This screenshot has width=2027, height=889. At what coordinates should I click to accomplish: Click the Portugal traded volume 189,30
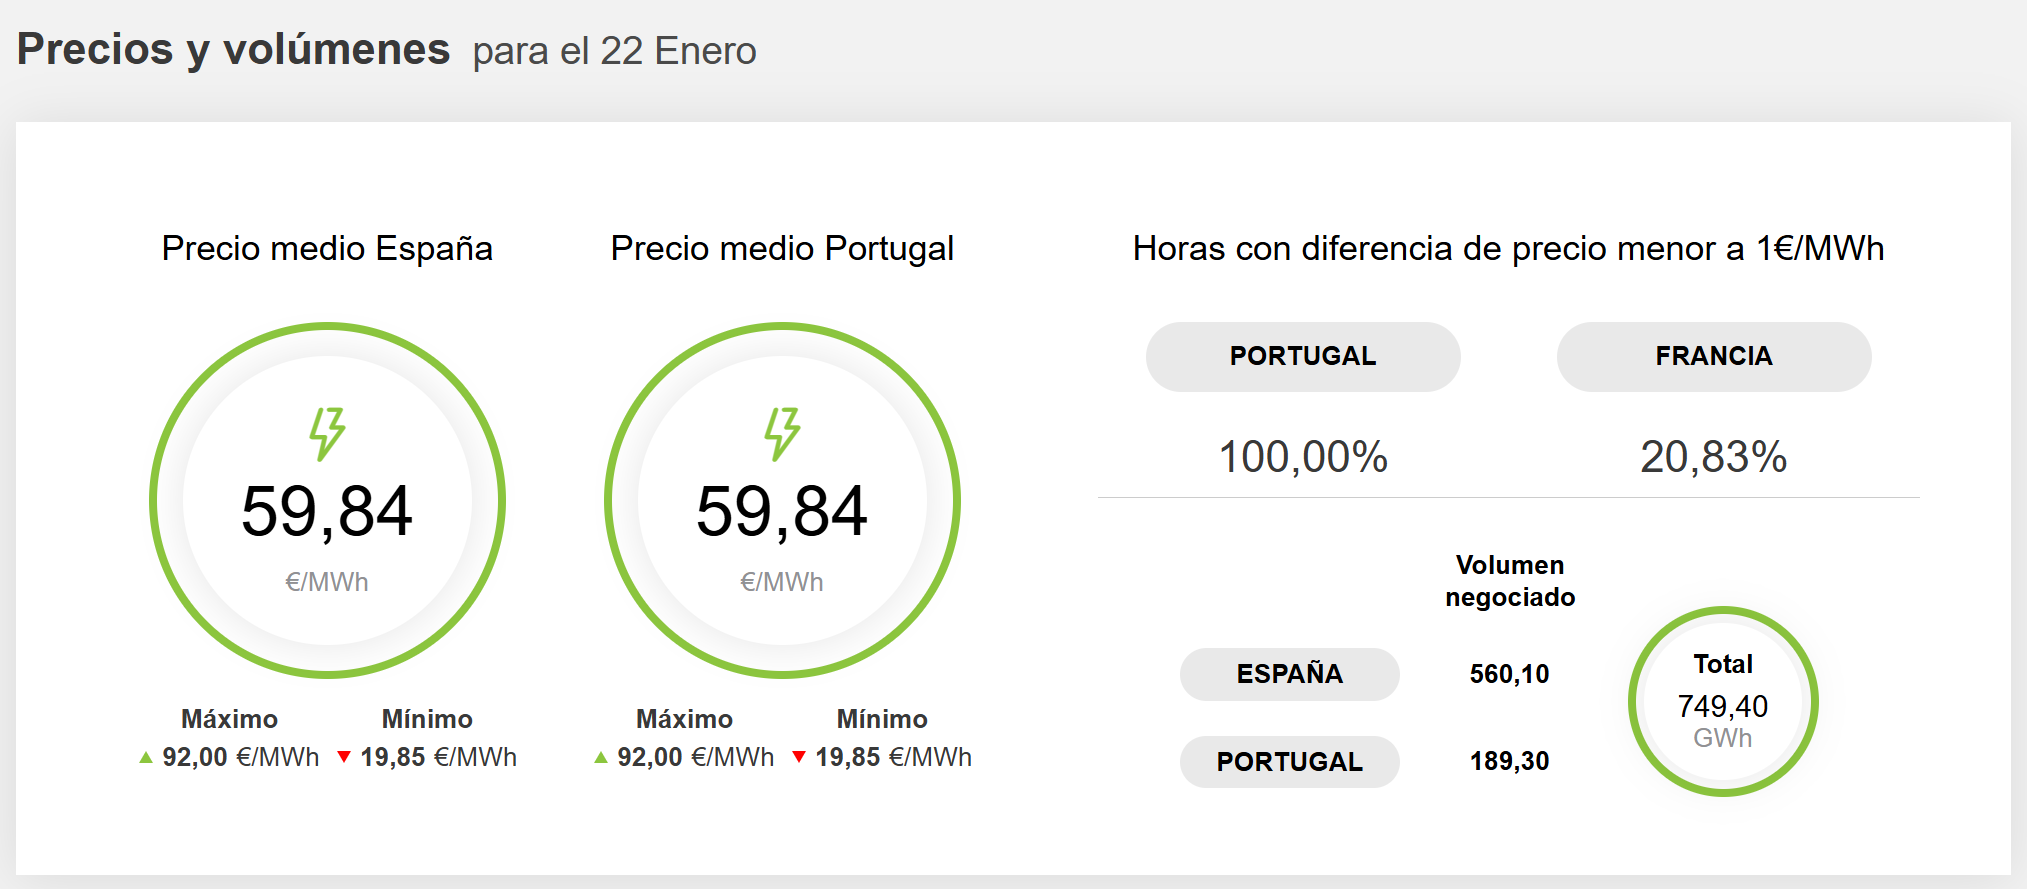(1509, 762)
